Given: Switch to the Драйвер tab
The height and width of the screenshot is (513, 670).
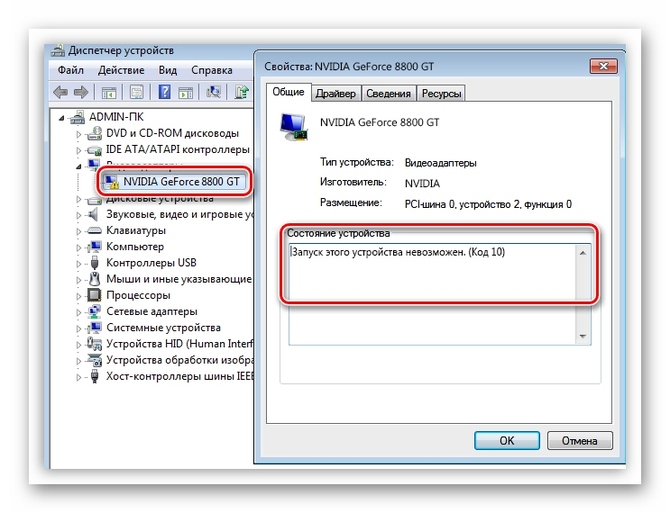Looking at the screenshot, I should coord(336,94).
